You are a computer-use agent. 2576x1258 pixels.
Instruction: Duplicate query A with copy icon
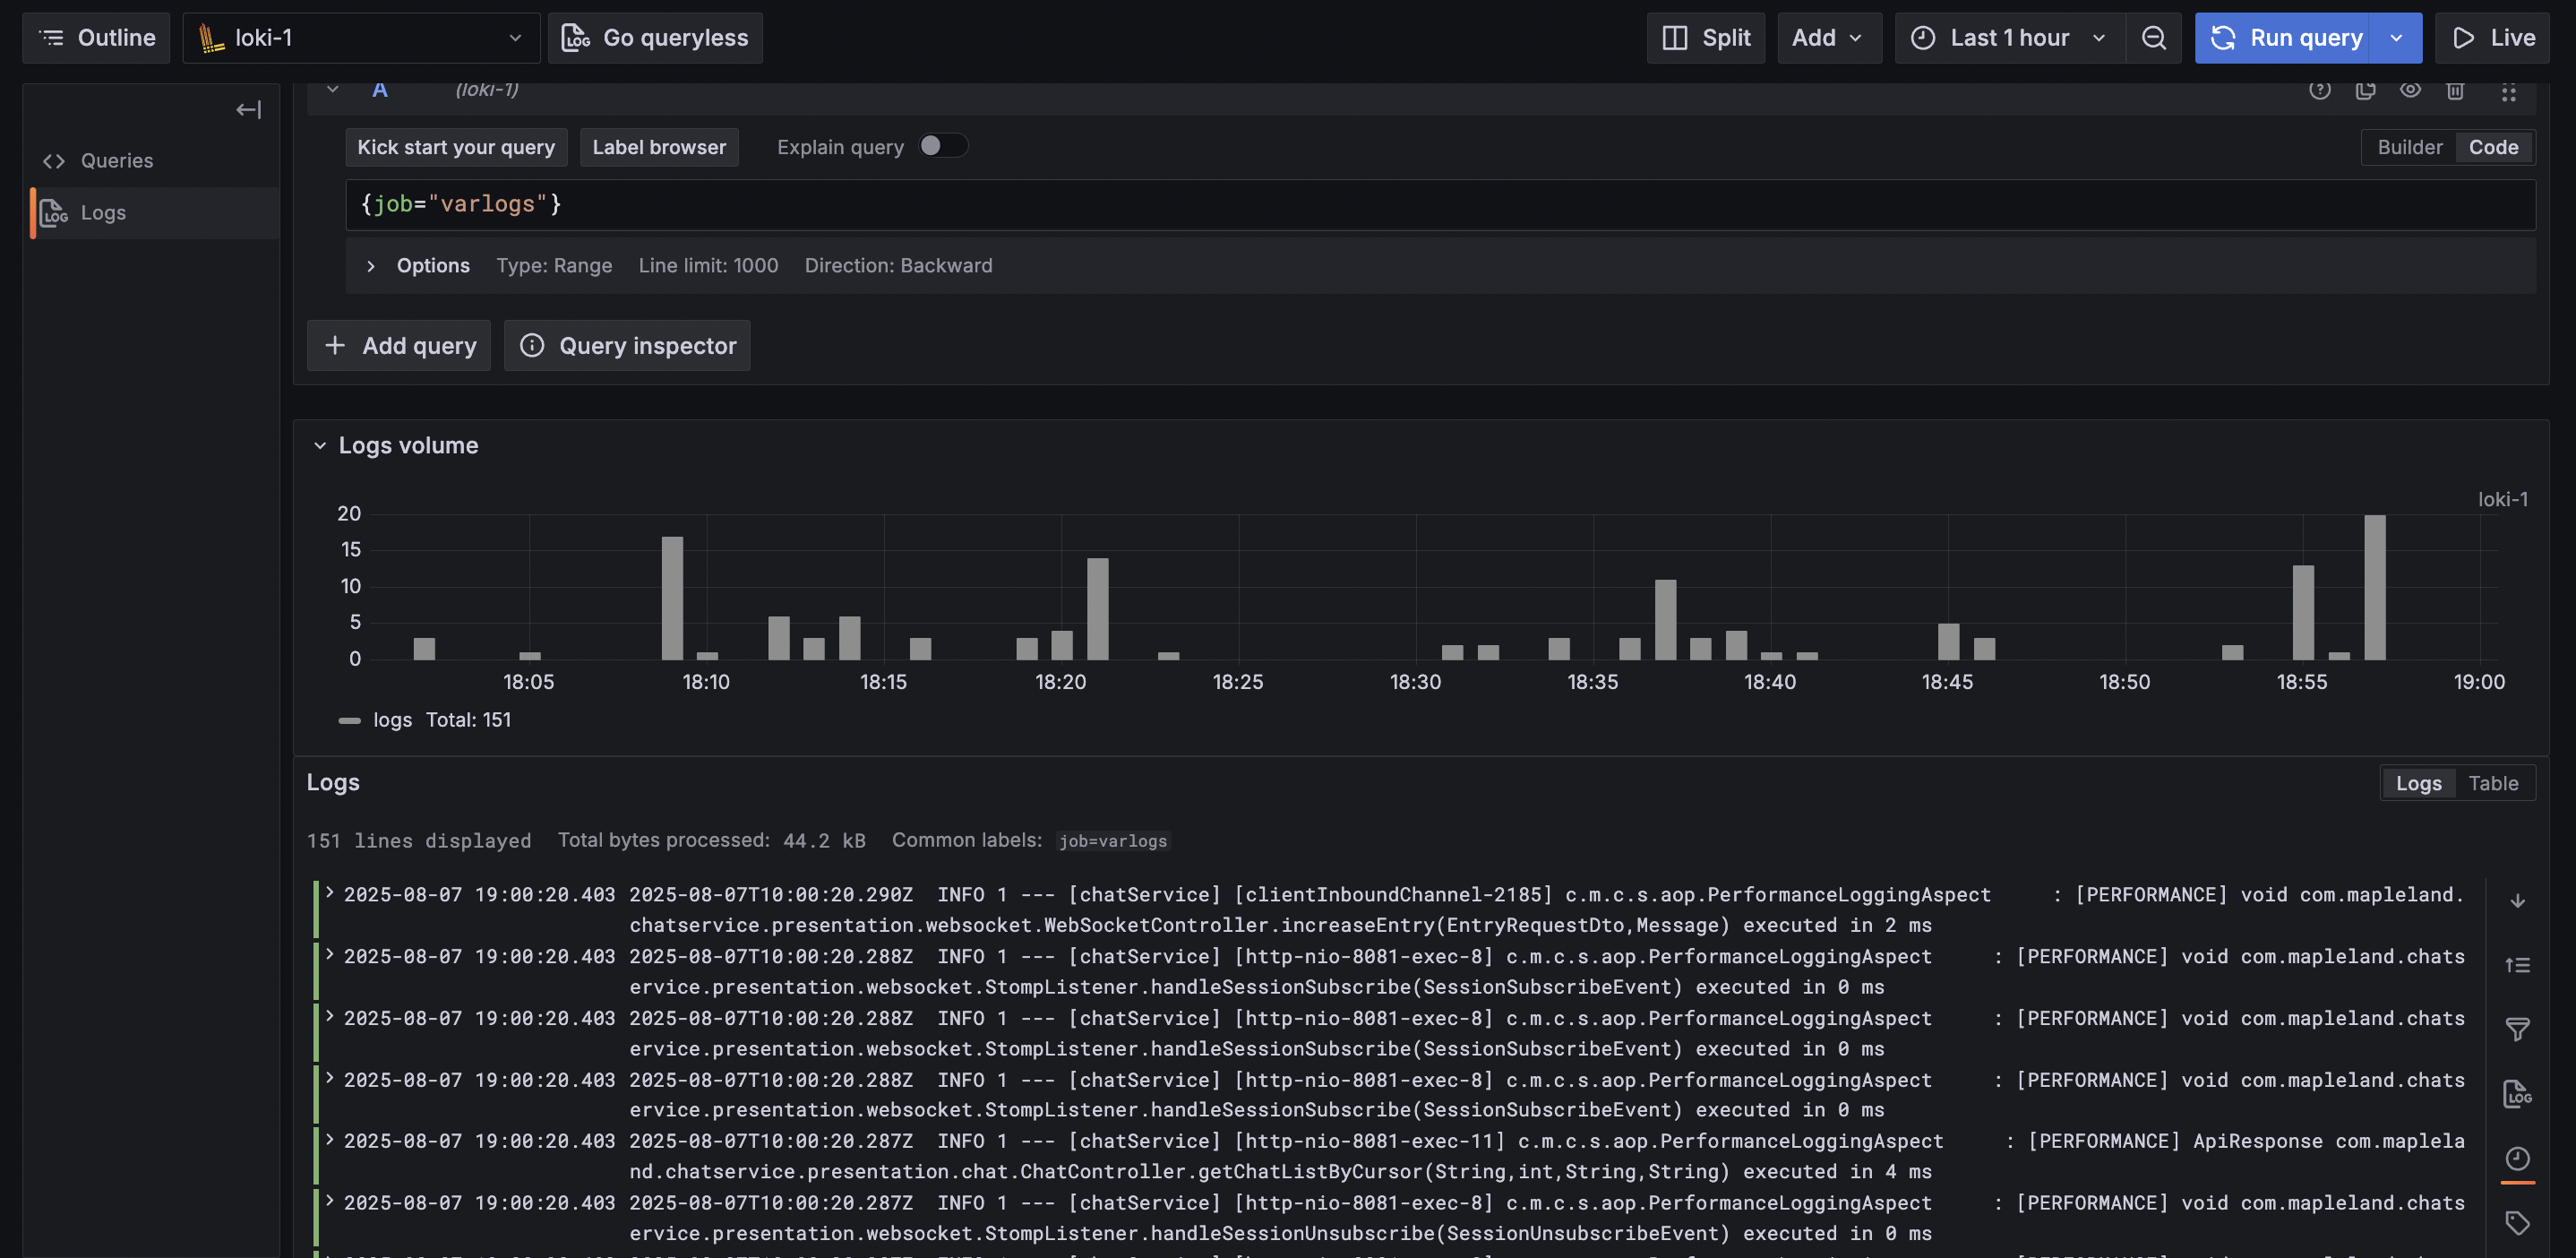pos(2365,91)
